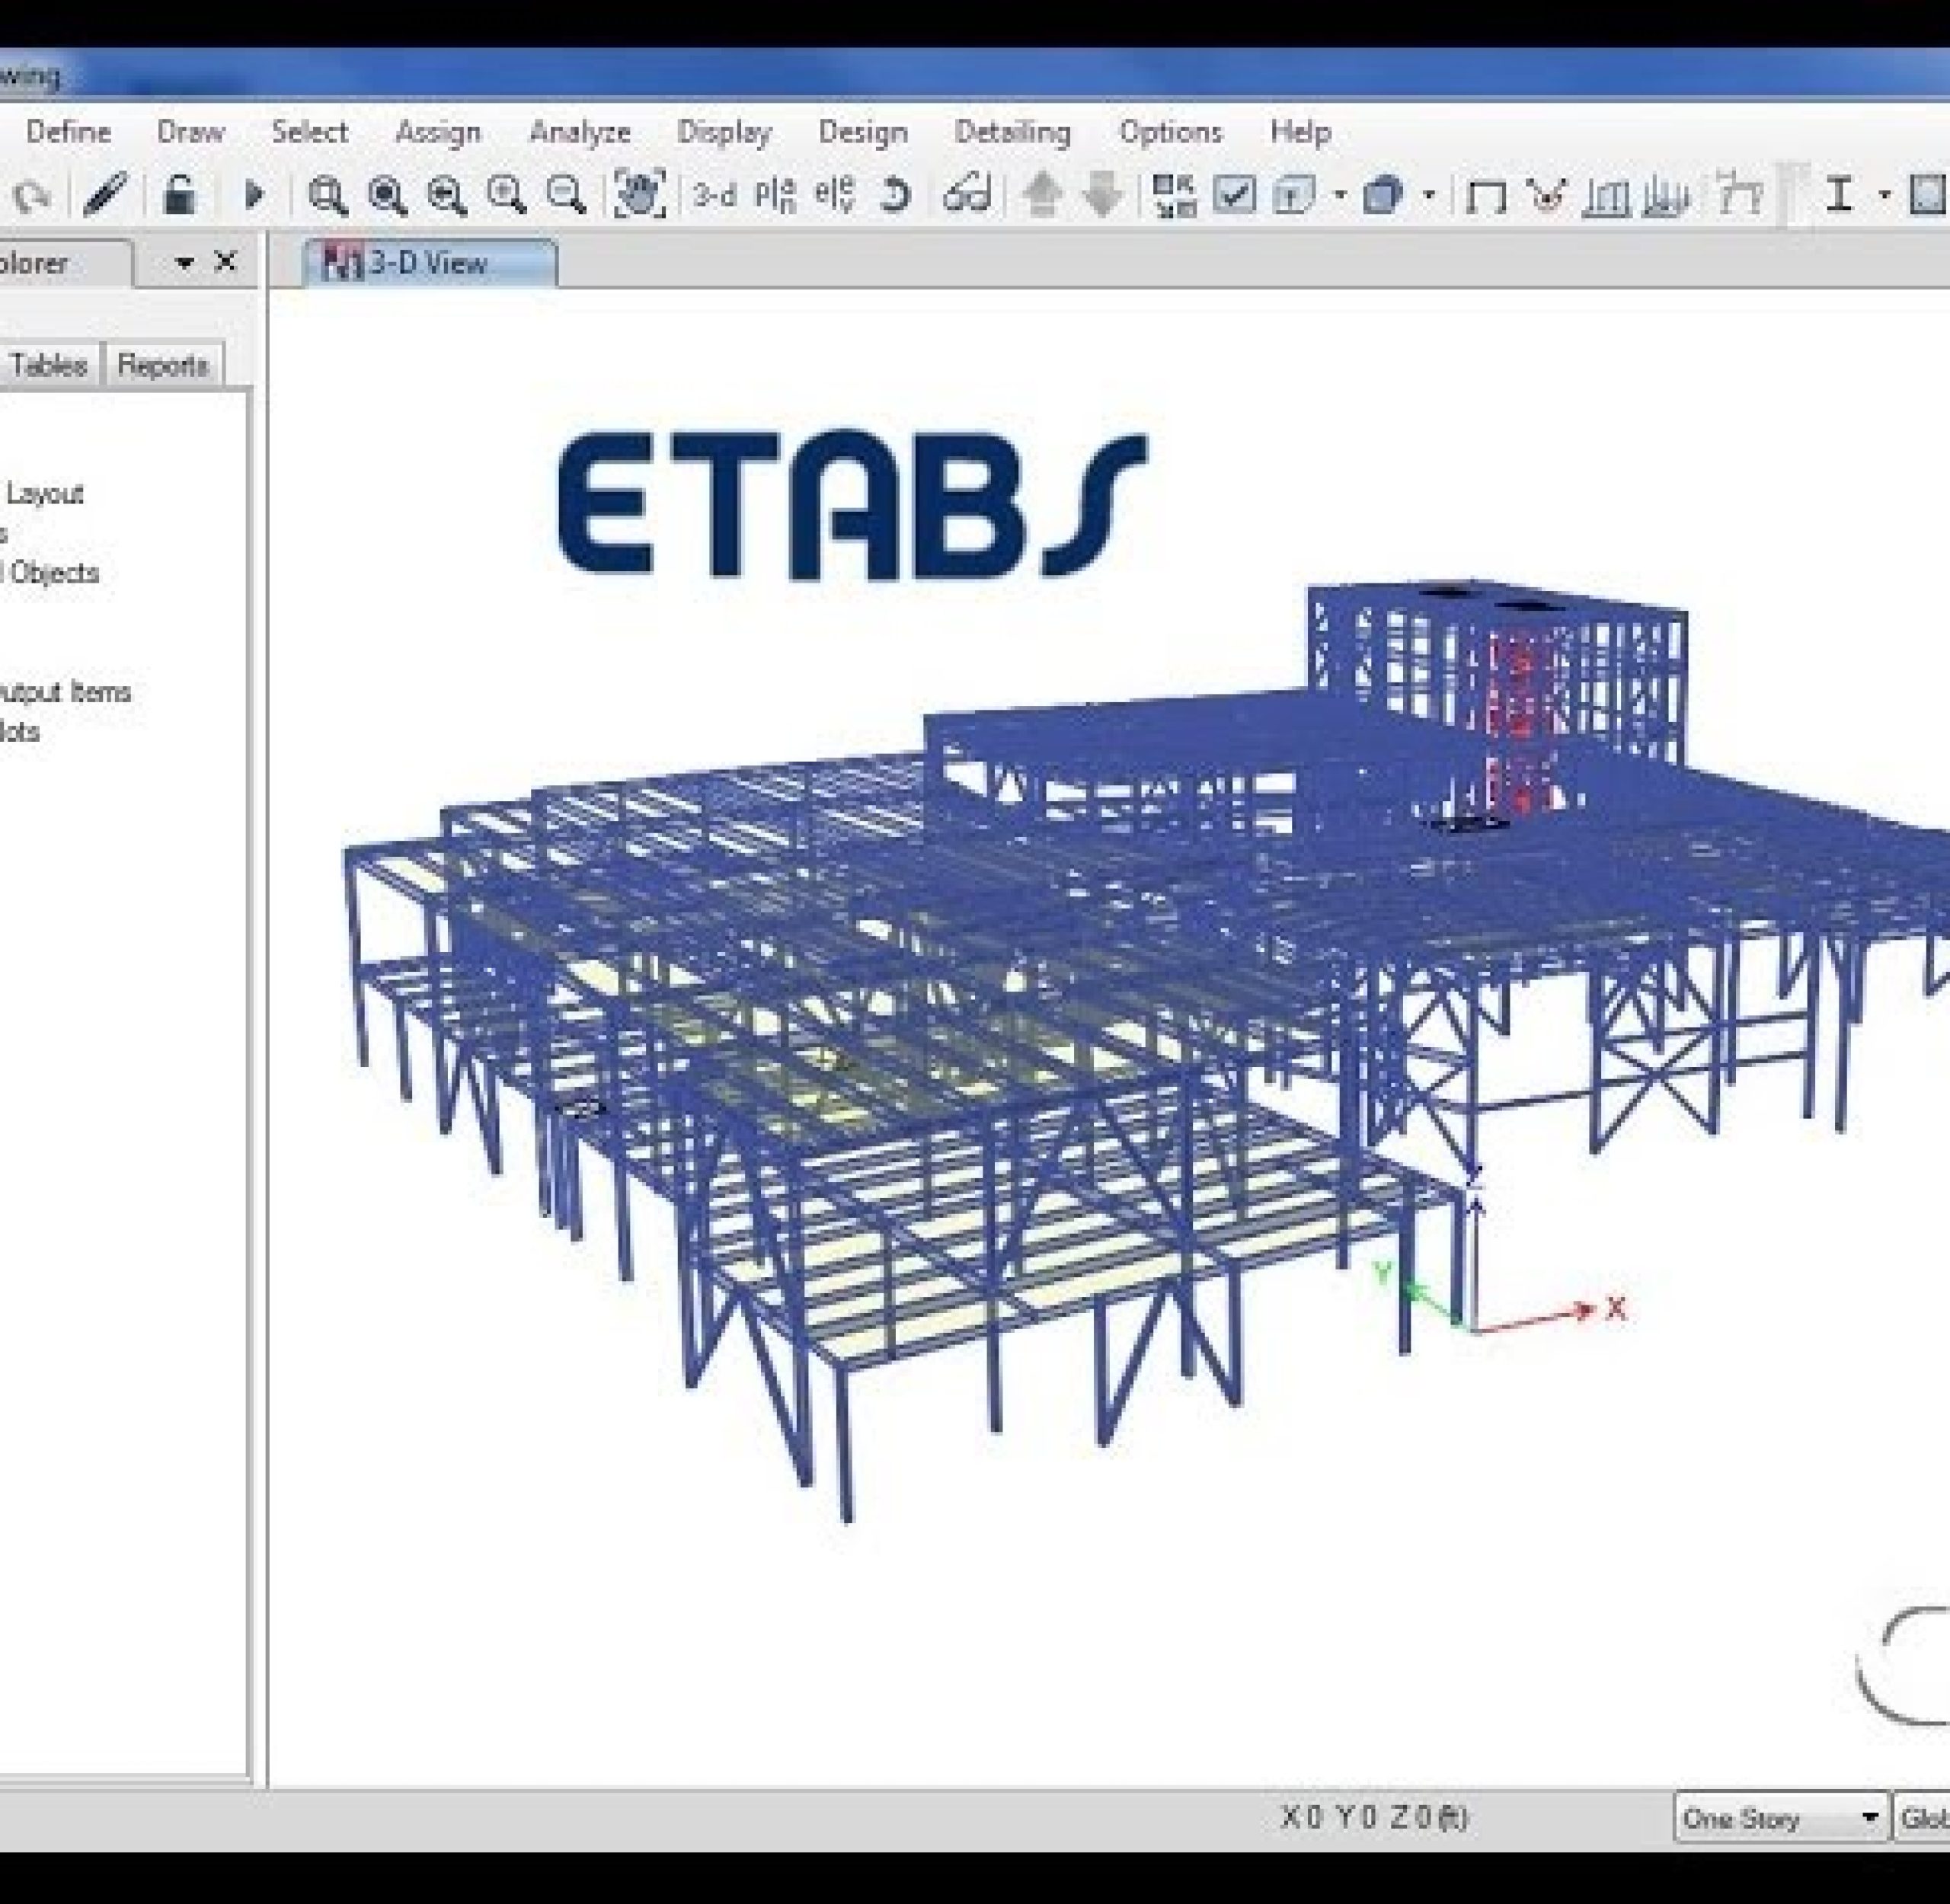The image size is (1950, 1904).
Task: Click the Move Up in List arrow
Action: [1042, 195]
